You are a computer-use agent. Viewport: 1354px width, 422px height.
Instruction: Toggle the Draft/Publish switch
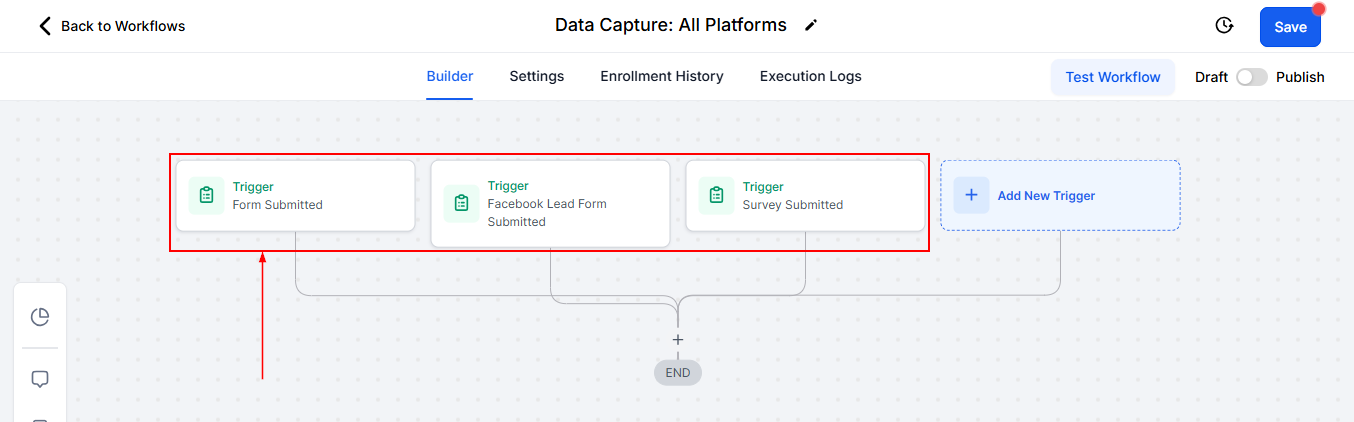pyautogui.click(x=1251, y=77)
